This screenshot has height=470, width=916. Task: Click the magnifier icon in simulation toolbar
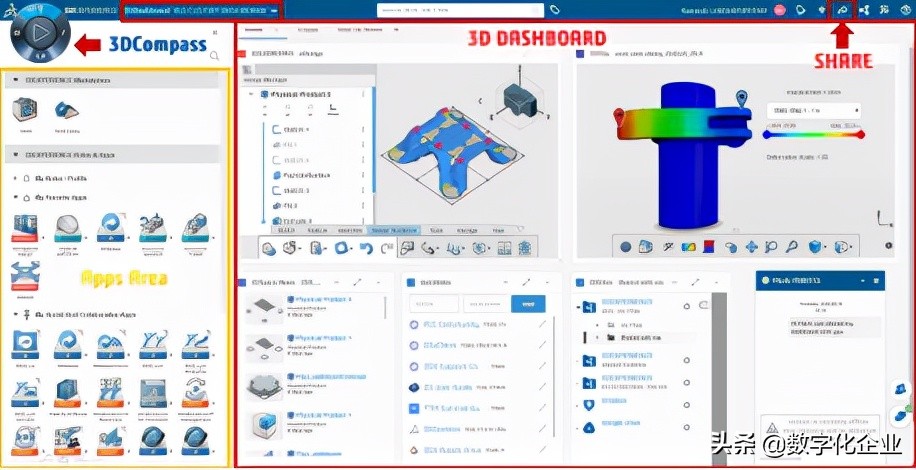point(792,248)
